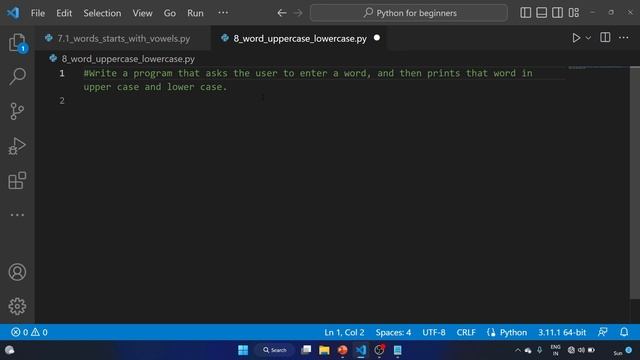Go forward with the right arrow
Viewport: 640px width, 360px height.
coord(298,13)
